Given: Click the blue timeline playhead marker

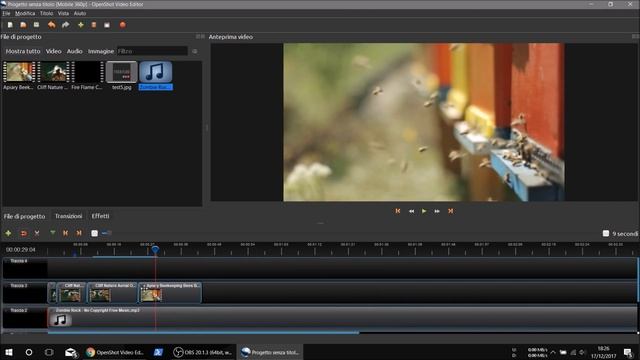Looking at the screenshot, I should 155,249.
